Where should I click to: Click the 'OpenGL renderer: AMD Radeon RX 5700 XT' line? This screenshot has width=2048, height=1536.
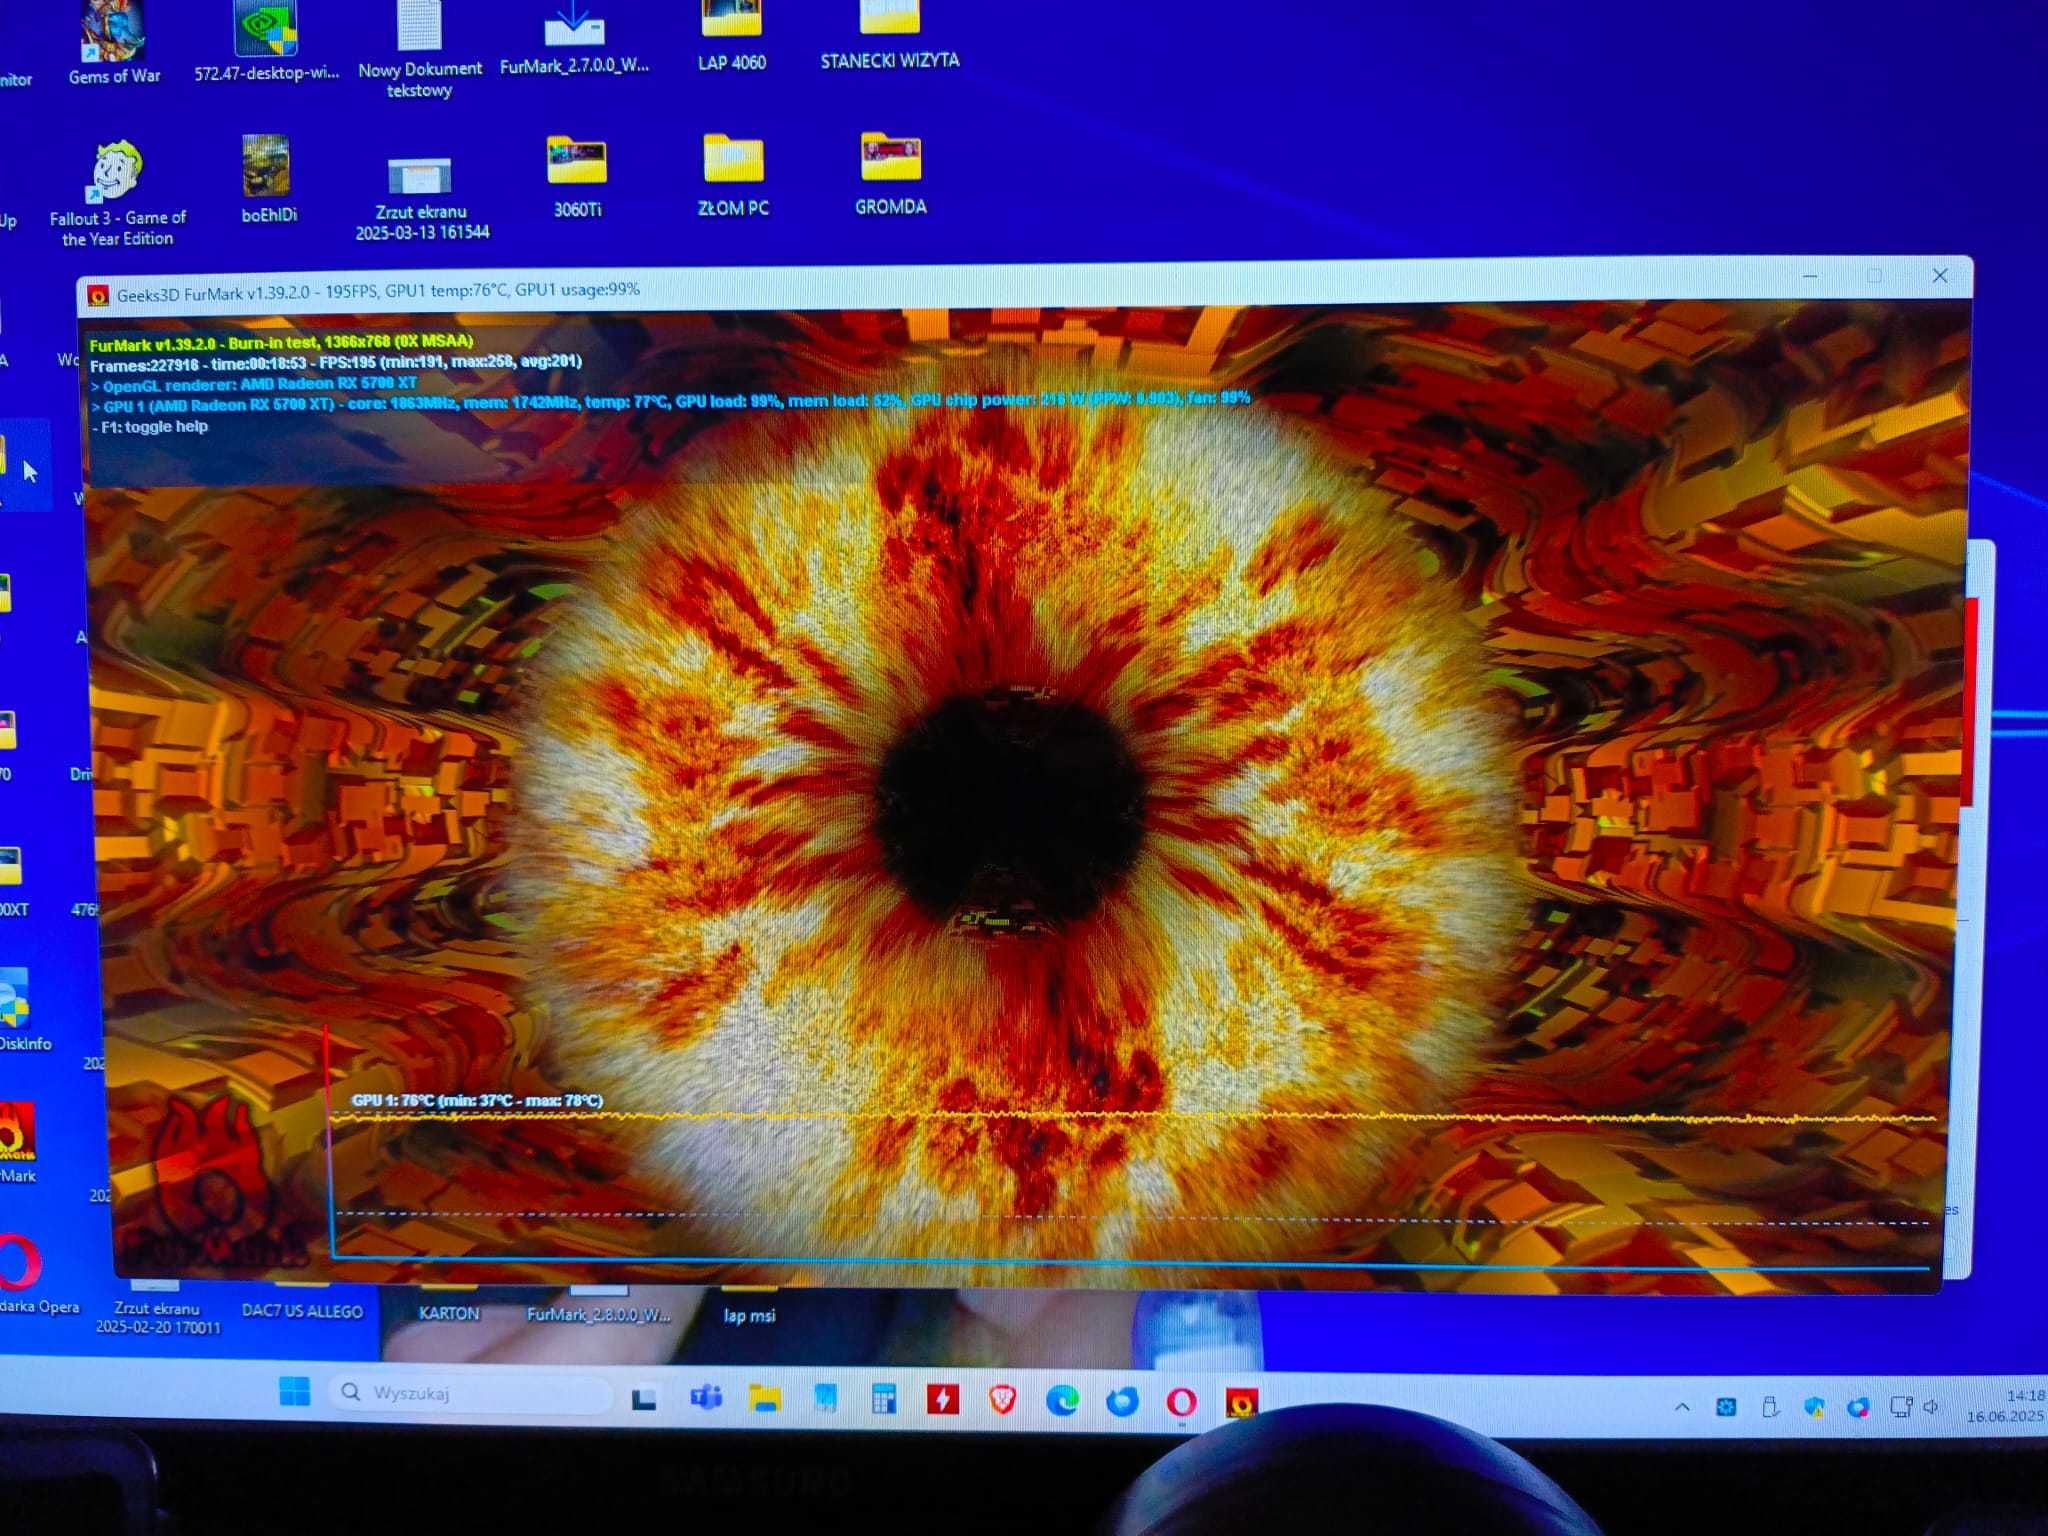coord(254,384)
